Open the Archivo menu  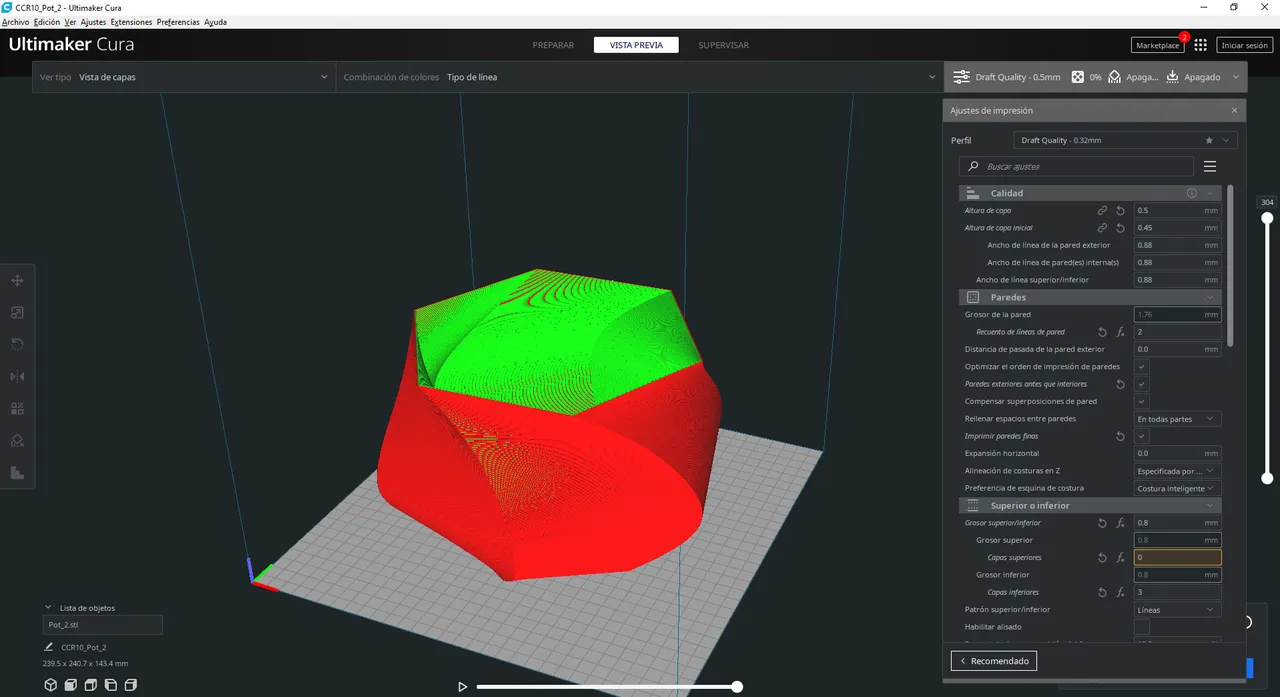[16, 22]
